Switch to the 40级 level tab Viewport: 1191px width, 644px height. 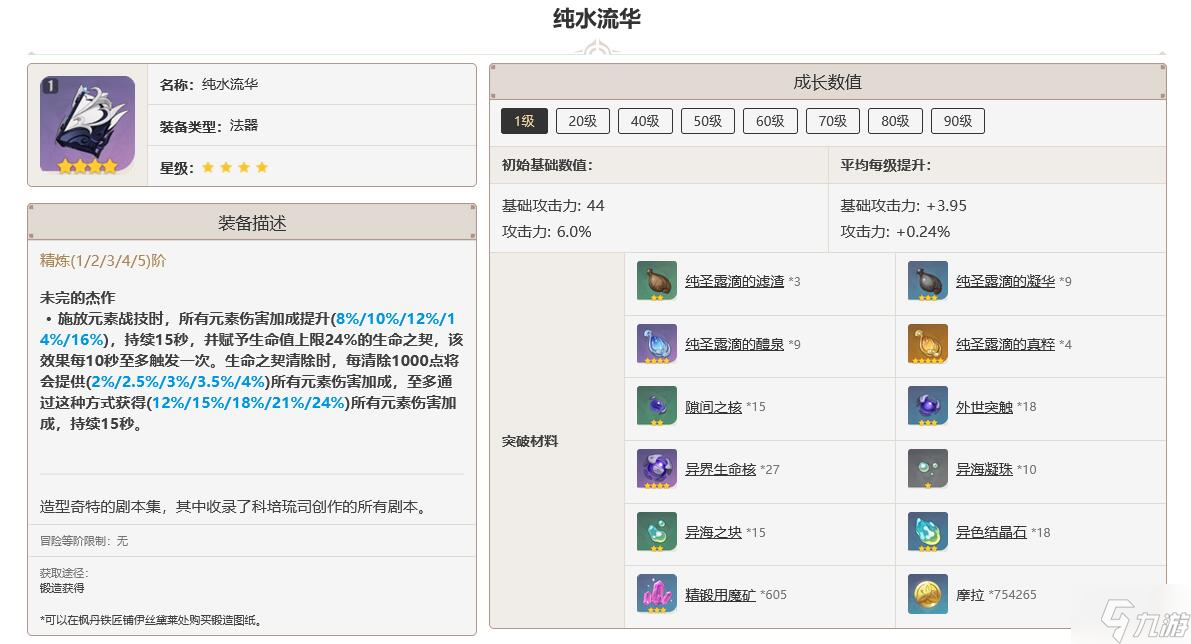(645, 122)
